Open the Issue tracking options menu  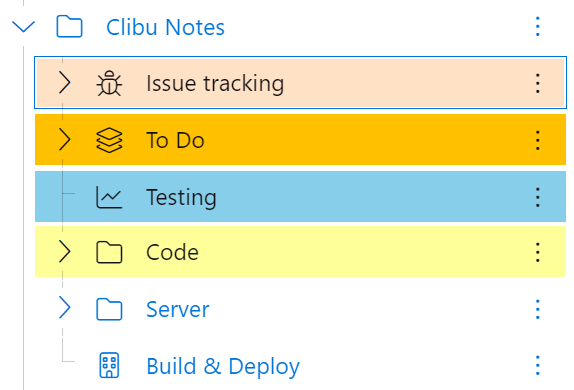[537, 83]
